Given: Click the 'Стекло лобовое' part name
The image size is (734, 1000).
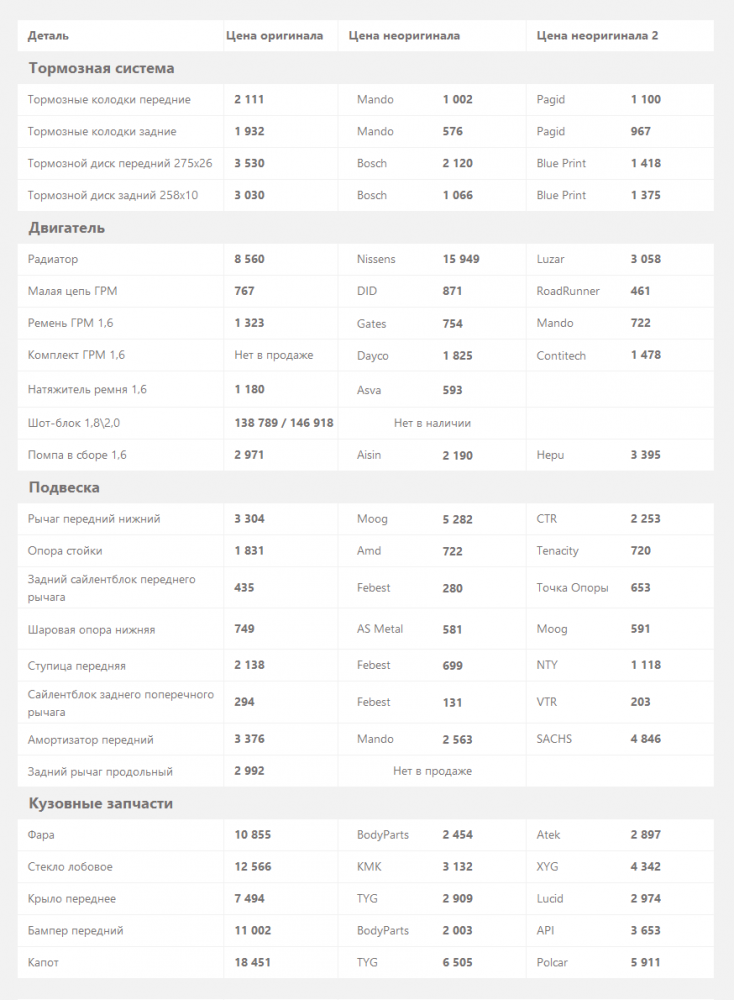Looking at the screenshot, I should click(70, 867).
